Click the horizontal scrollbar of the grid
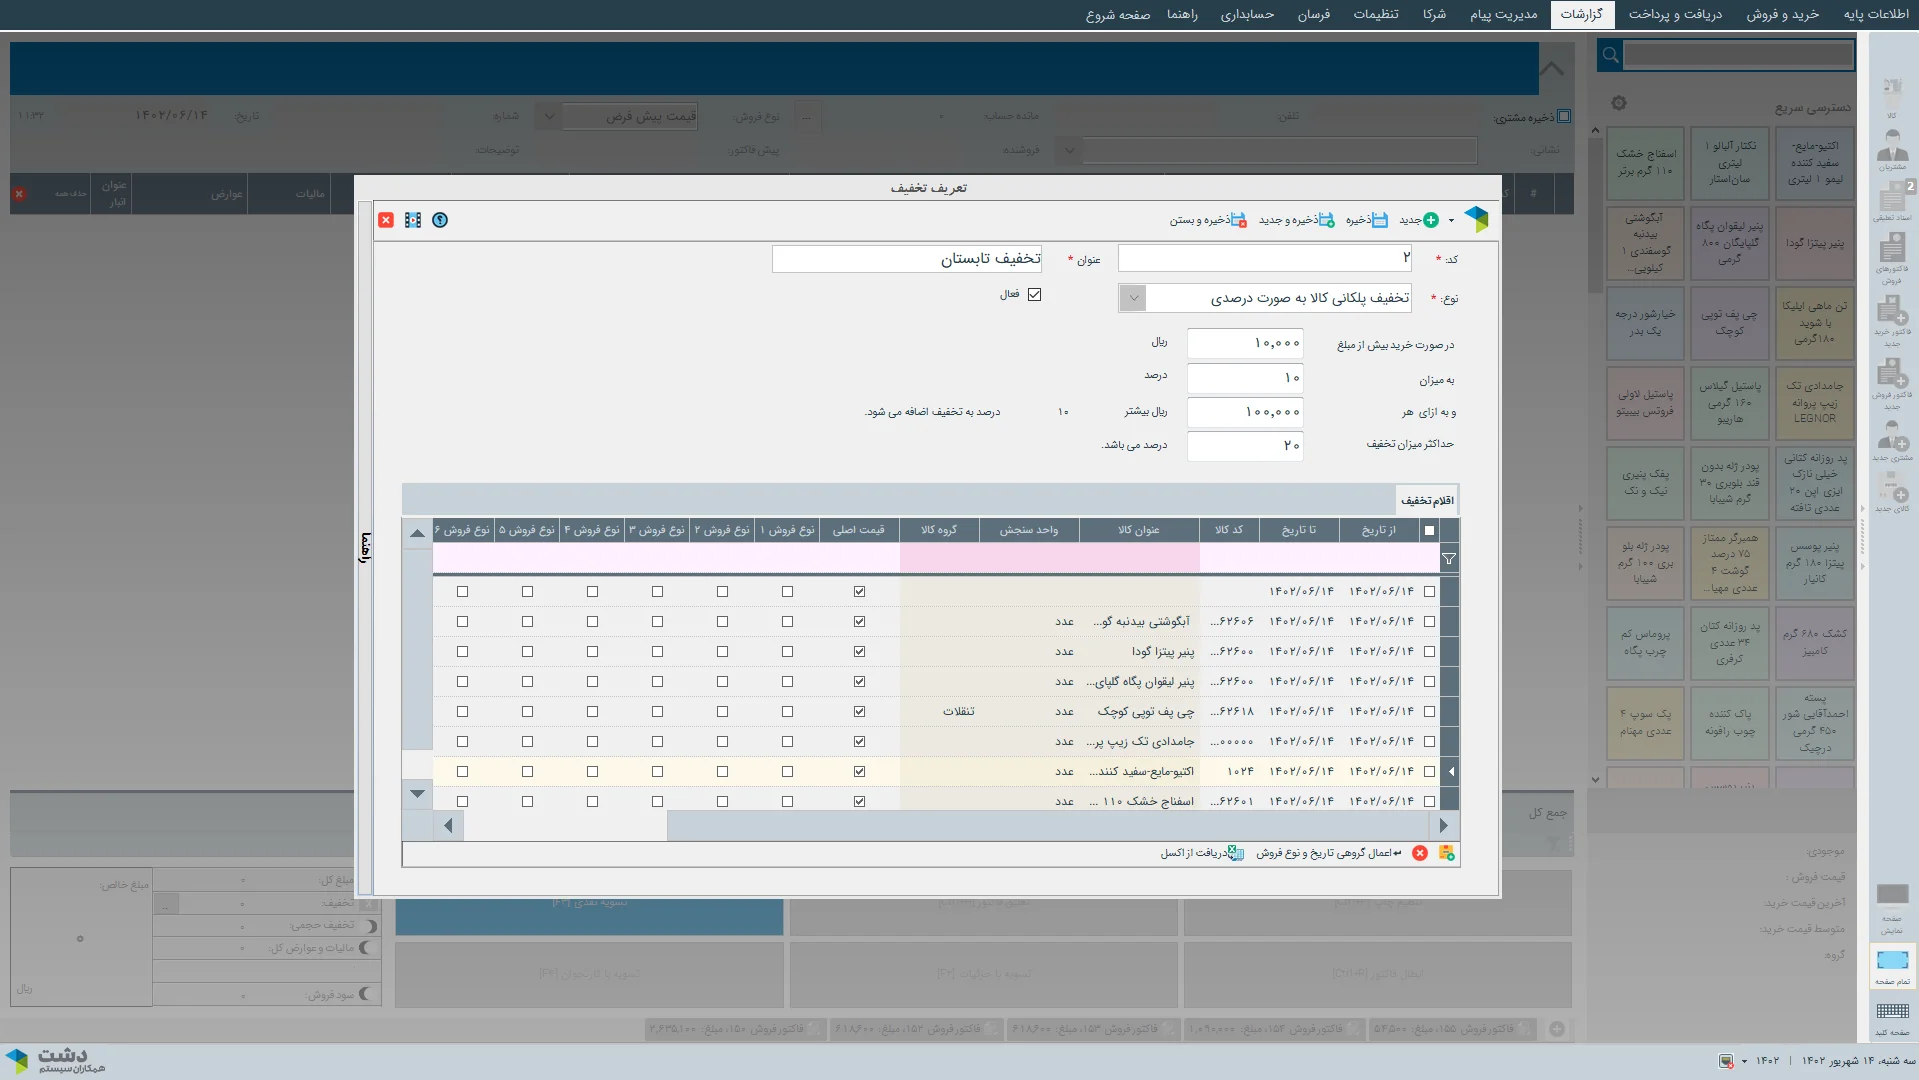Screen dimensions: 1919x1080 pos(1046,826)
